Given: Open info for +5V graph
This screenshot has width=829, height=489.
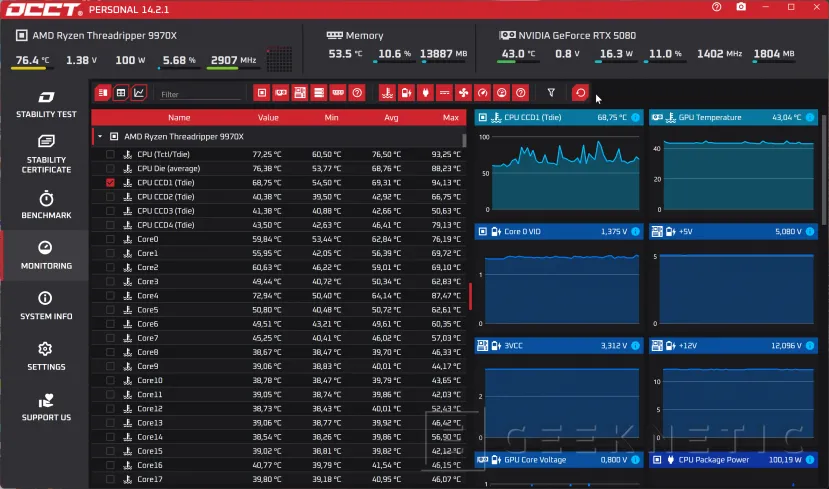Looking at the screenshot, I should coord(810,232).
